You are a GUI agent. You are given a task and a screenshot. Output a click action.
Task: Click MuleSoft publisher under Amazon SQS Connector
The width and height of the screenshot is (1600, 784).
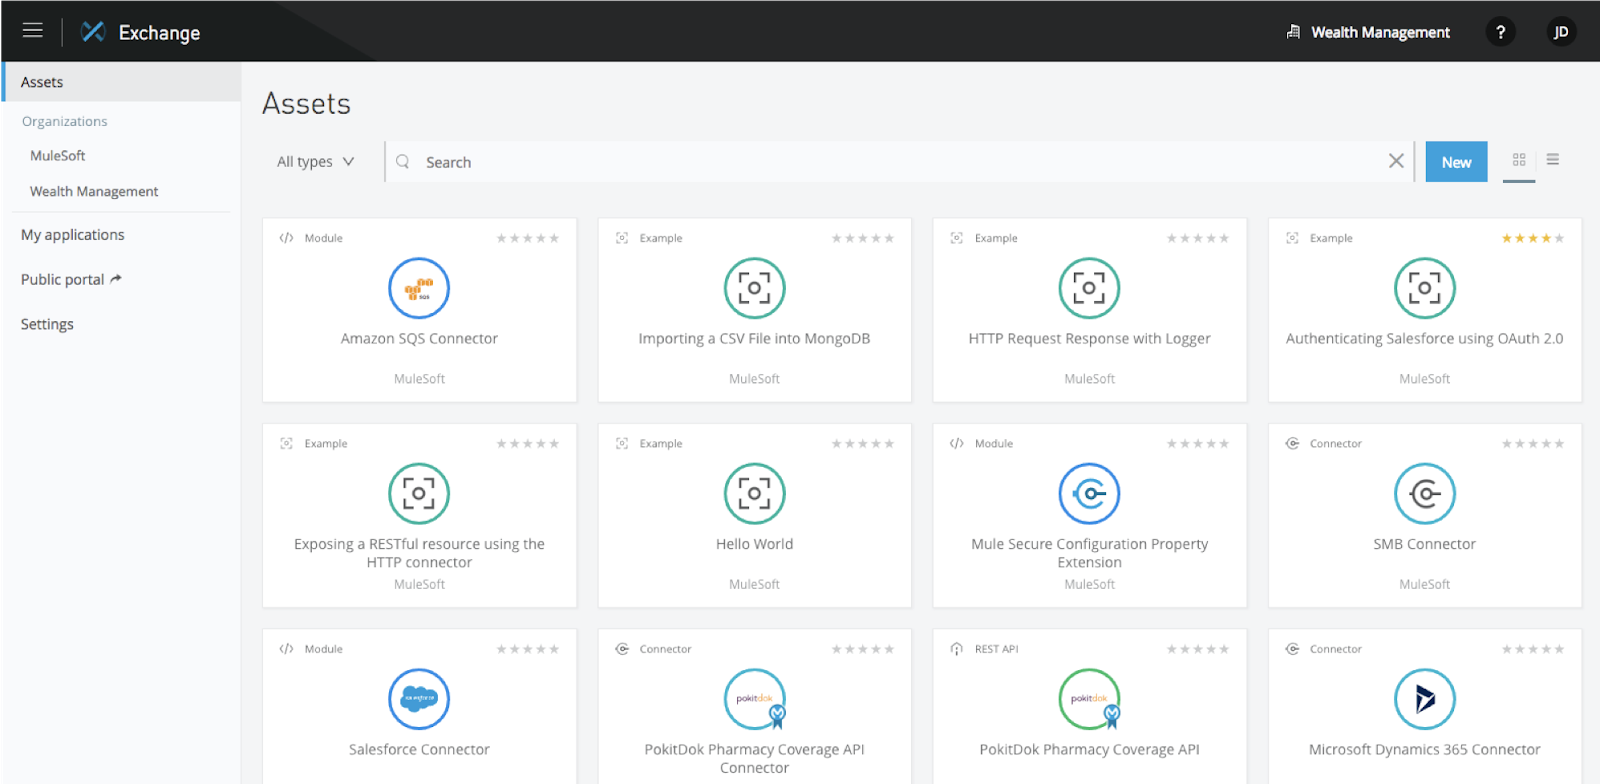[419, 379]
